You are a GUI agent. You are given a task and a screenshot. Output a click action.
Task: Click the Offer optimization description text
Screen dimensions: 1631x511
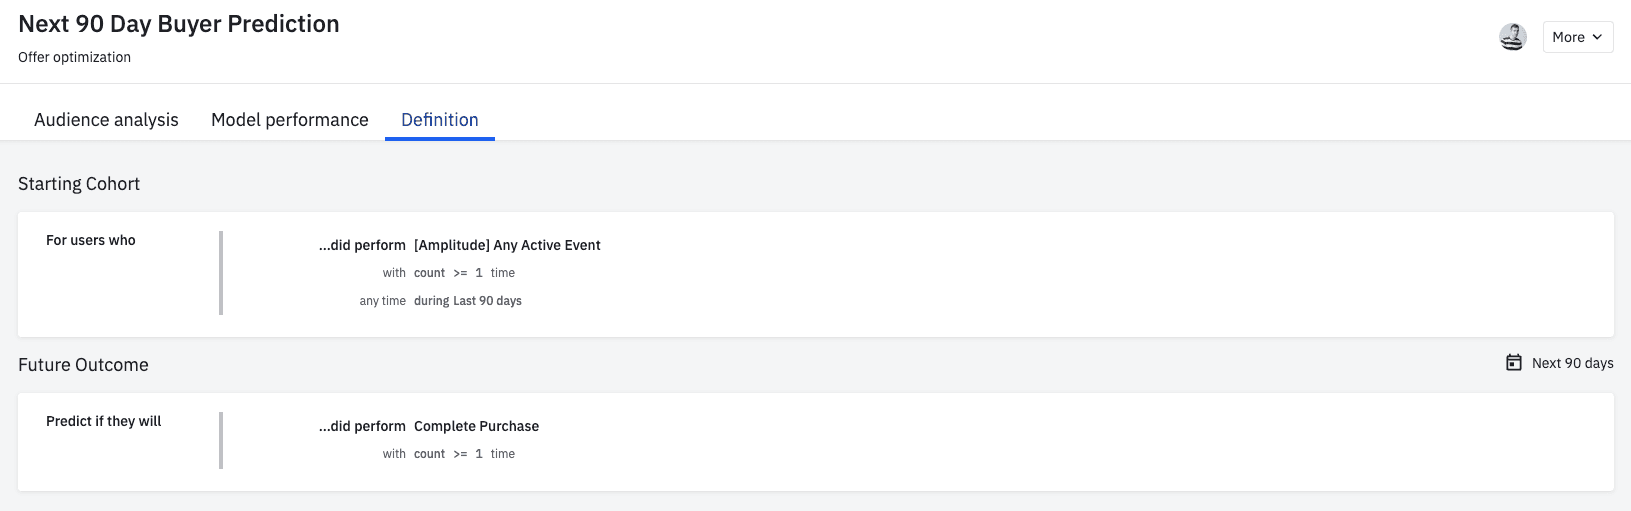click(74, 57)
